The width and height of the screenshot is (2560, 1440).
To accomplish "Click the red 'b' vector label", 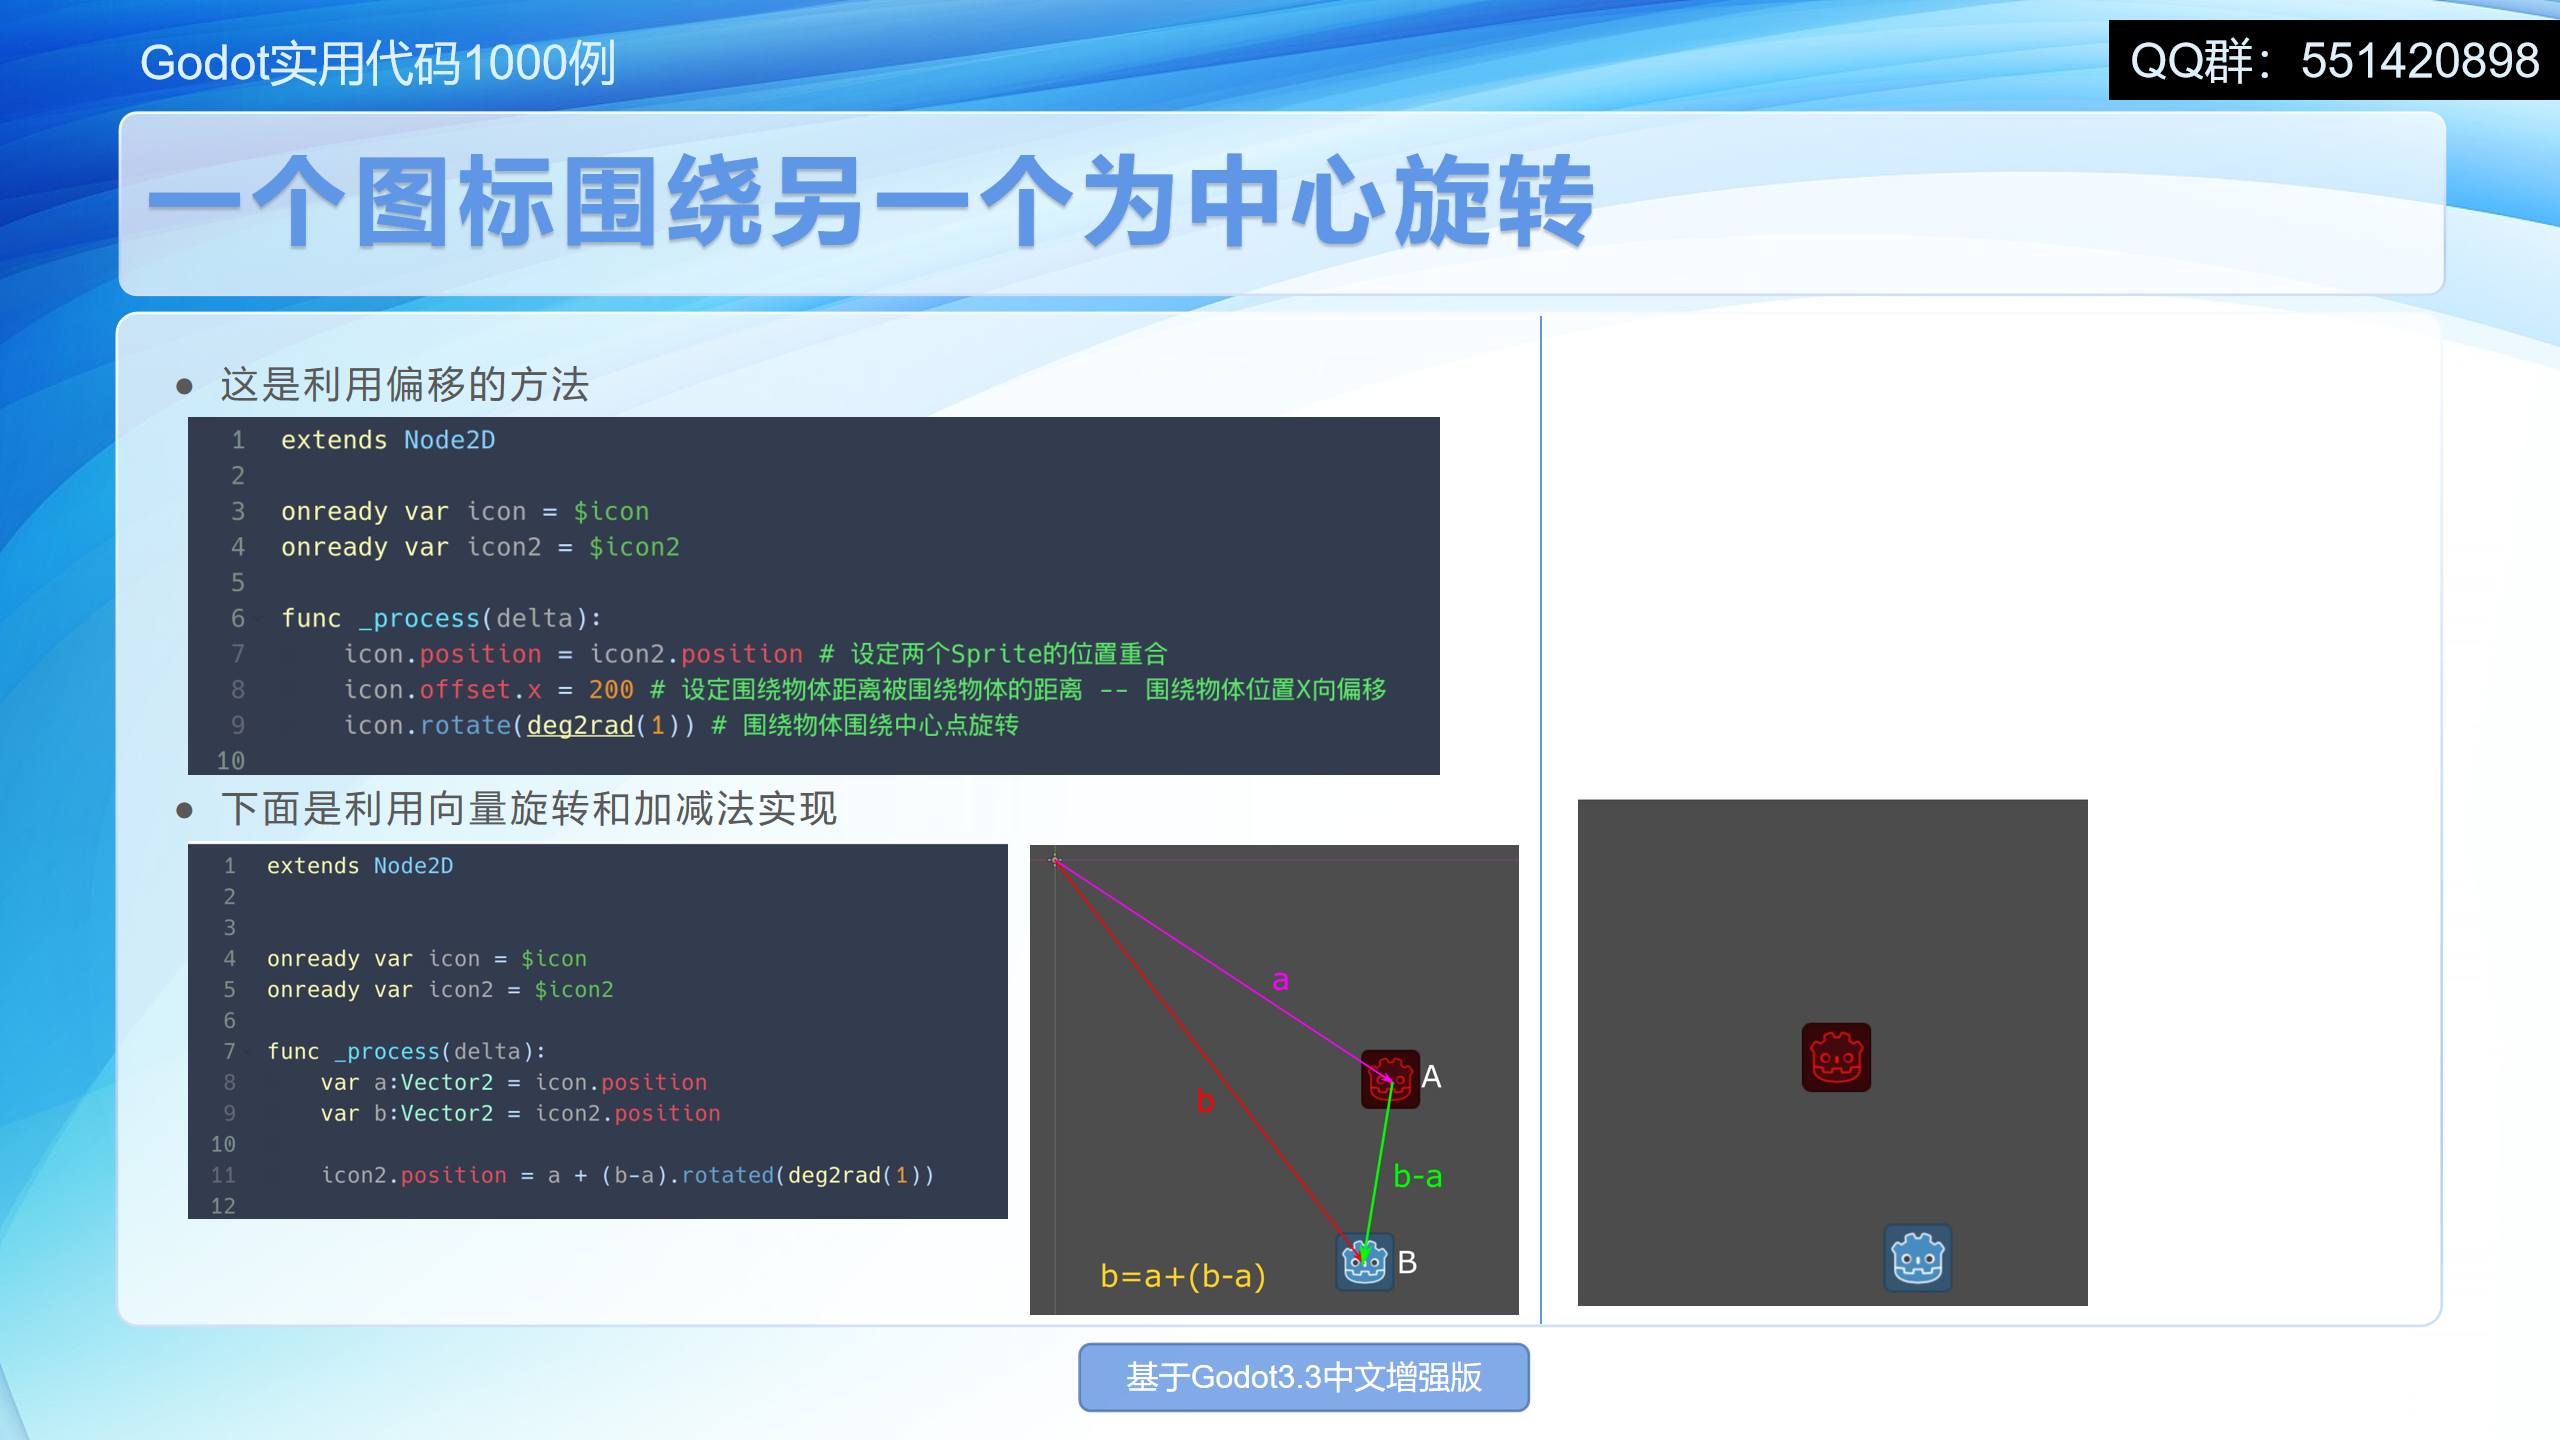I will click(x=1205, y=1101).
